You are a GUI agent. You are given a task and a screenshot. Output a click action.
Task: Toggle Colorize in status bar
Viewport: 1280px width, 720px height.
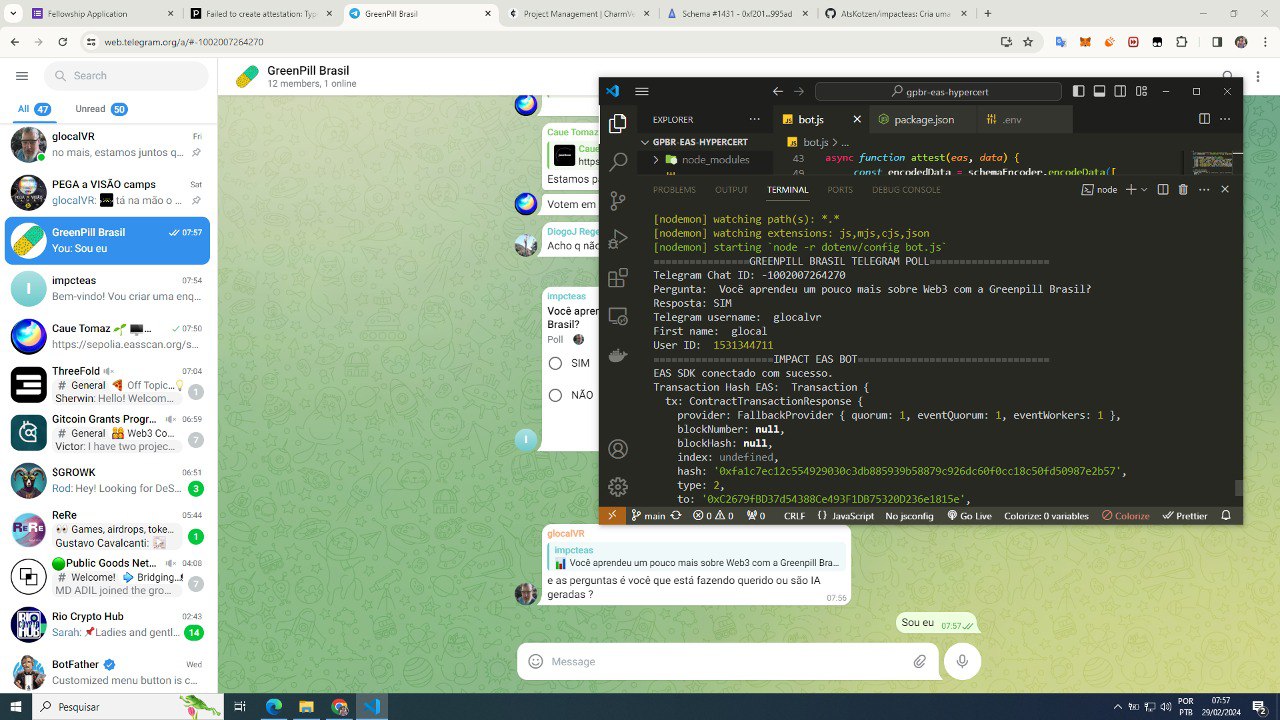pyautogui.click(x=1125, y=516)
